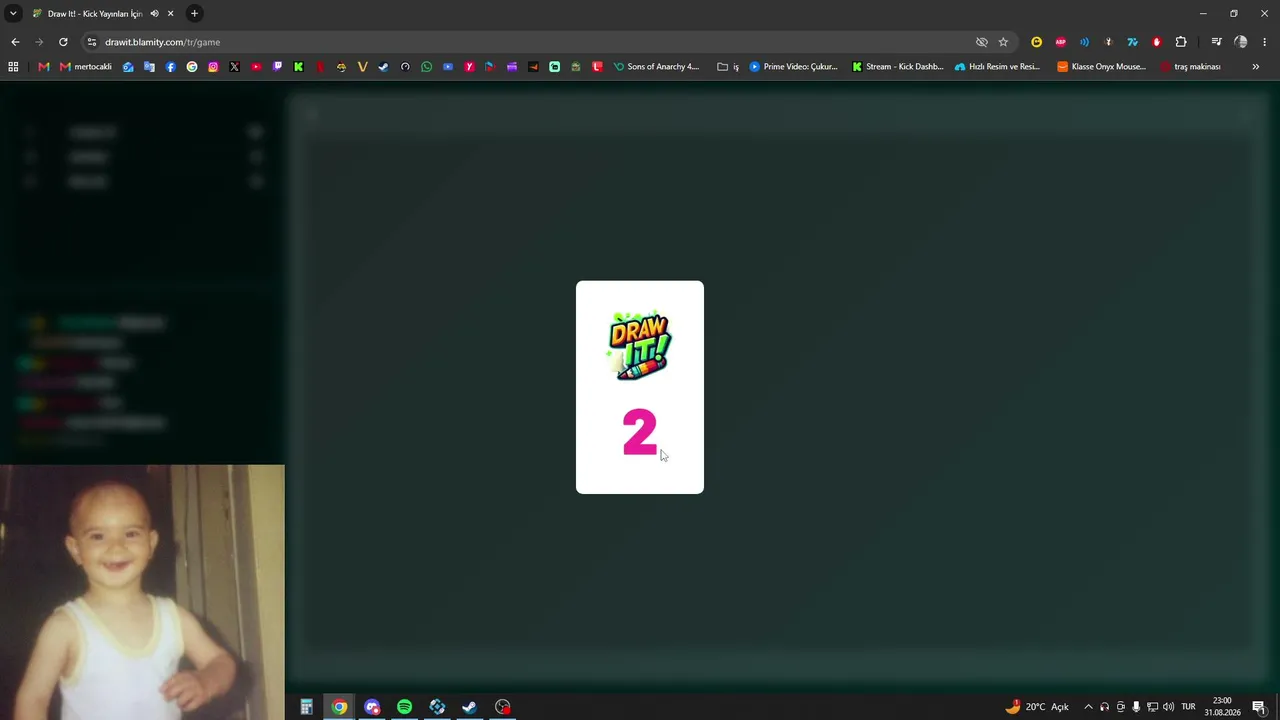Reload the current page
The image size is (1280, 720).
(x=63, y=42)
